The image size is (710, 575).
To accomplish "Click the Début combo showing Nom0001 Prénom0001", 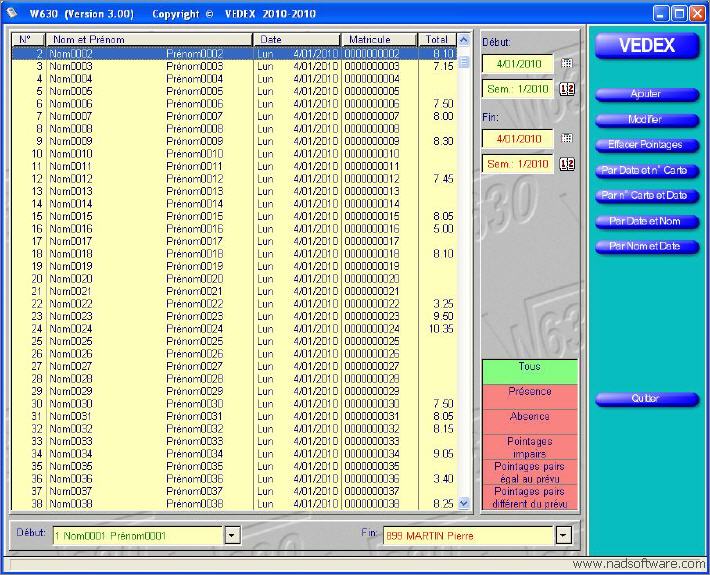I will point(139,536).
